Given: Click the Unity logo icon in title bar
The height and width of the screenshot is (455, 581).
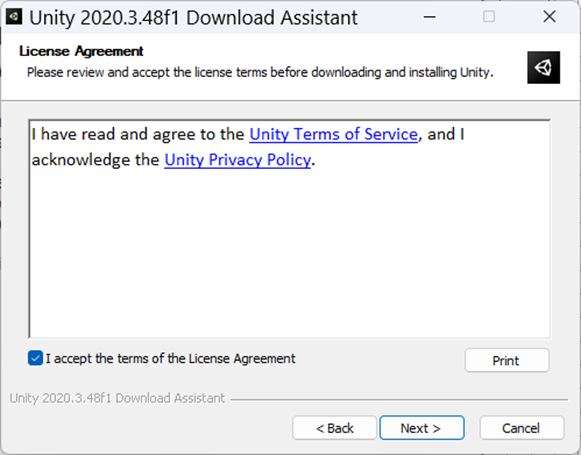Looking at the screenshot, I should 14,16.
